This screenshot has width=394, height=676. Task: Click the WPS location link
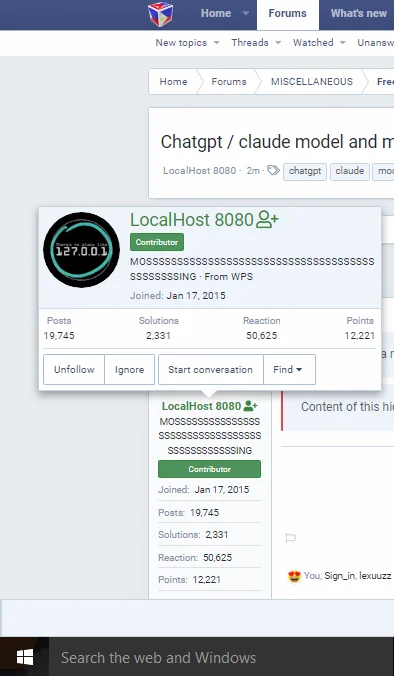(240, 277)
